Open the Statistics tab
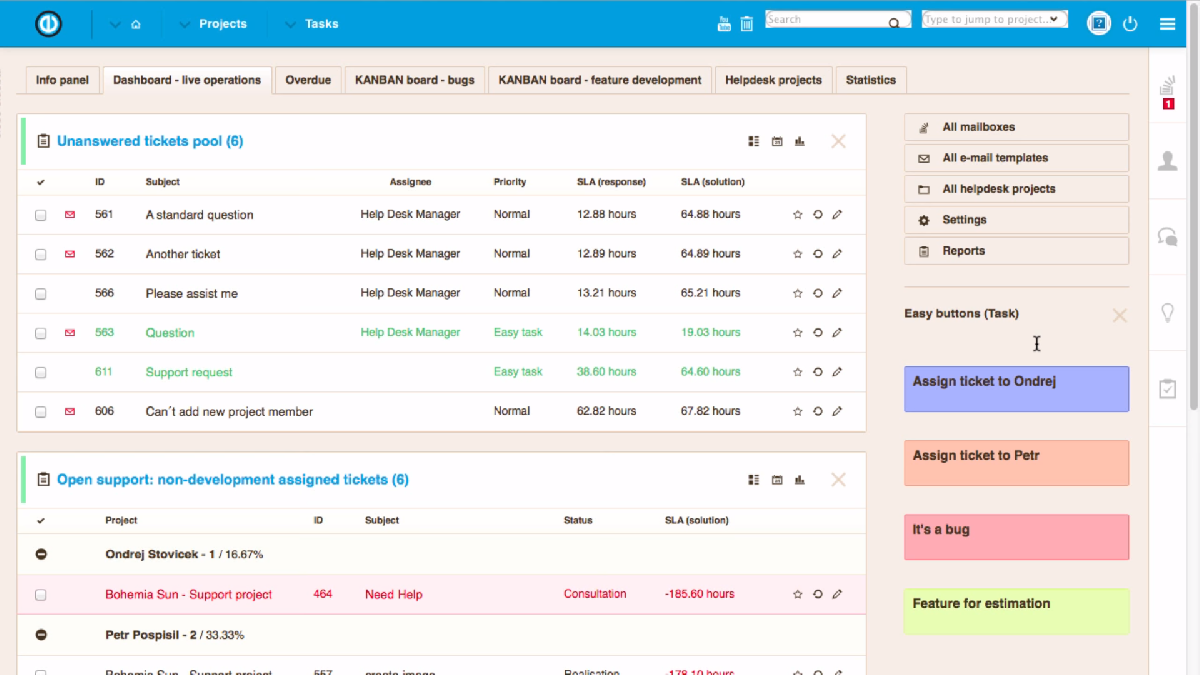Screen dimensions: 1200x675 [x=870, y=80]
